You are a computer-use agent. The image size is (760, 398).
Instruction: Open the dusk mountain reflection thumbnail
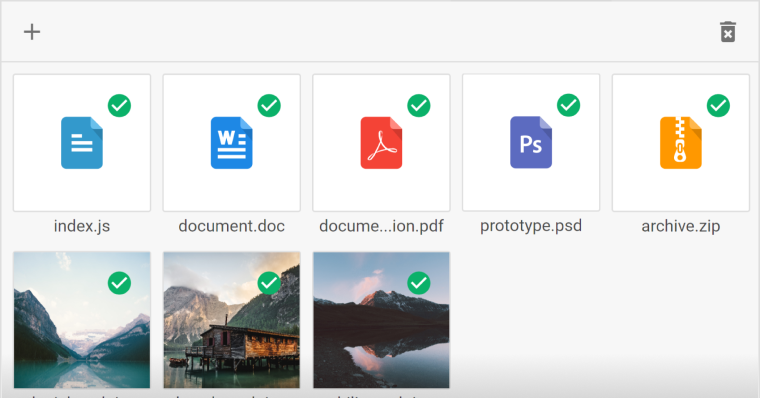click(381, 320)
